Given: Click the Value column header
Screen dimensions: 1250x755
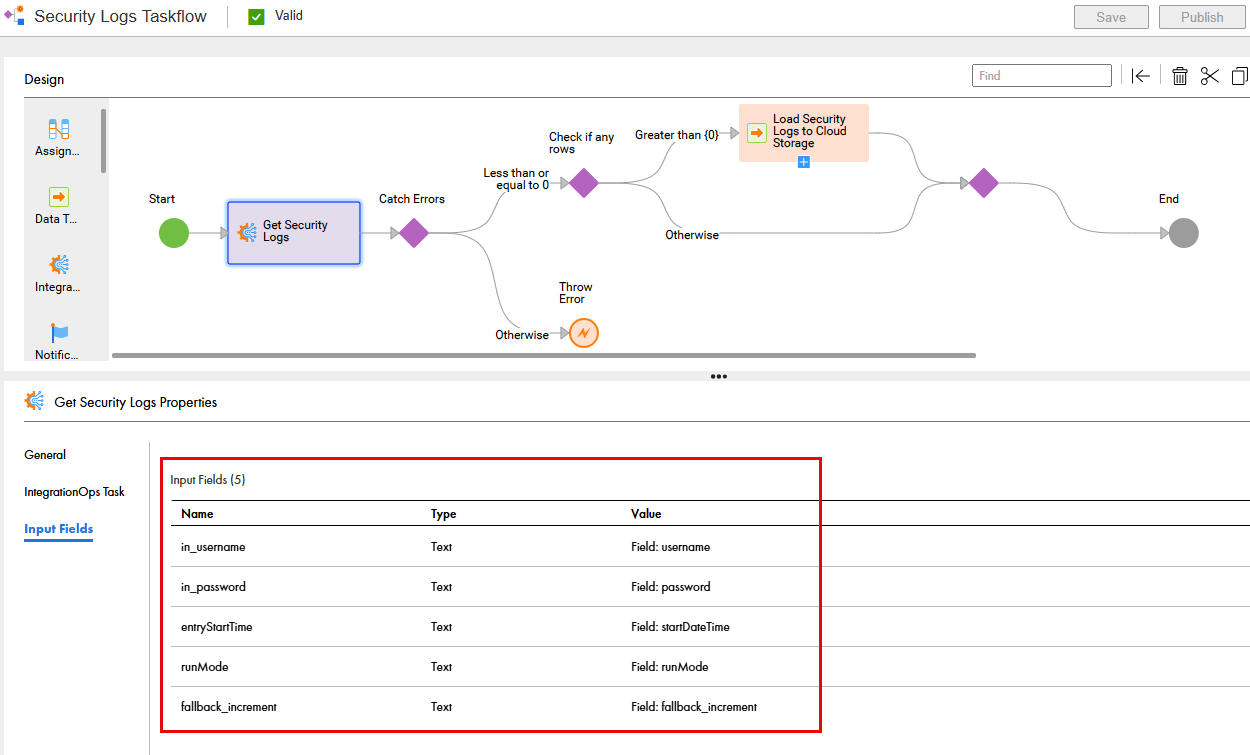Looking at the screenshot, I should [x=646, y=514].
